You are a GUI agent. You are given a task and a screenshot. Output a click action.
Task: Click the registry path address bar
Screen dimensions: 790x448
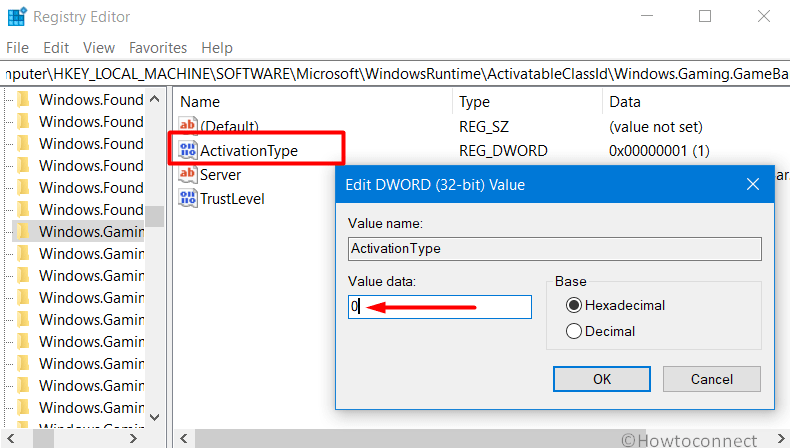point(395,74)
